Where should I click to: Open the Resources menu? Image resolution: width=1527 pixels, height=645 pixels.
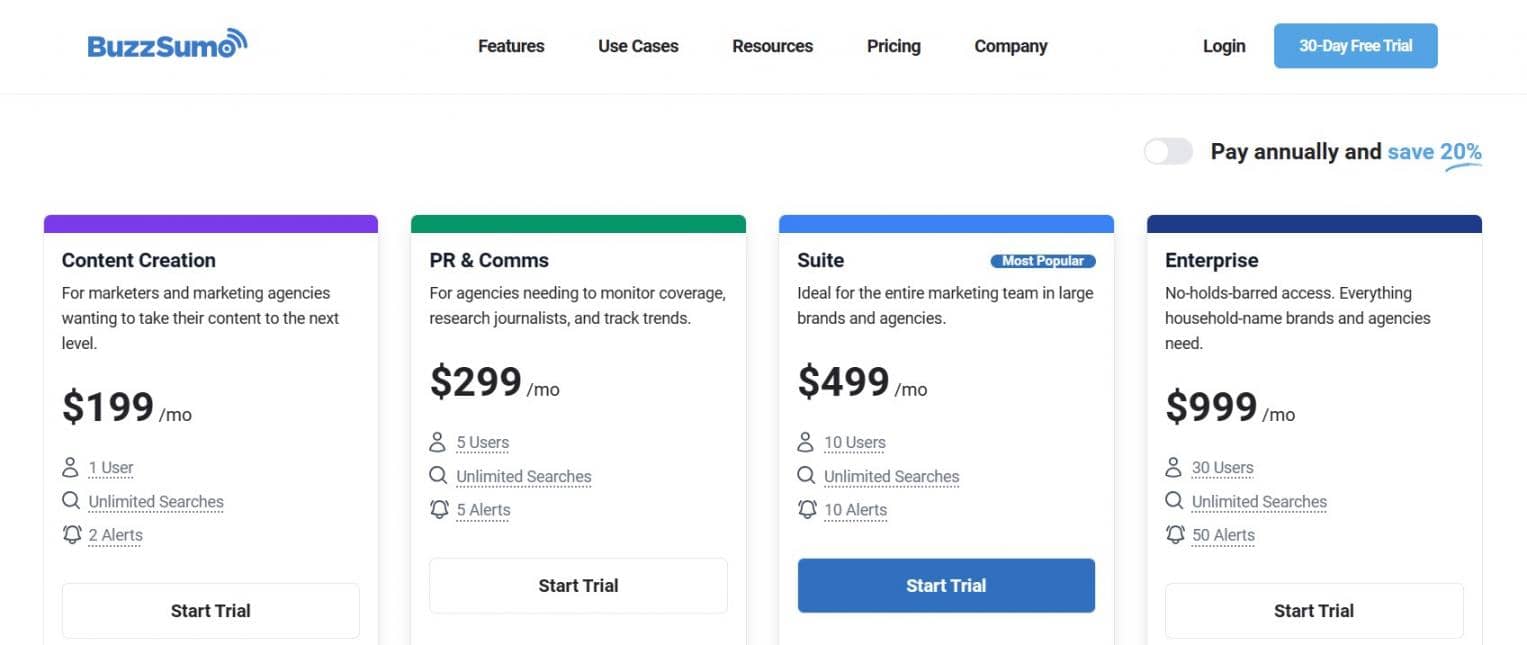(x=772, y=46)
